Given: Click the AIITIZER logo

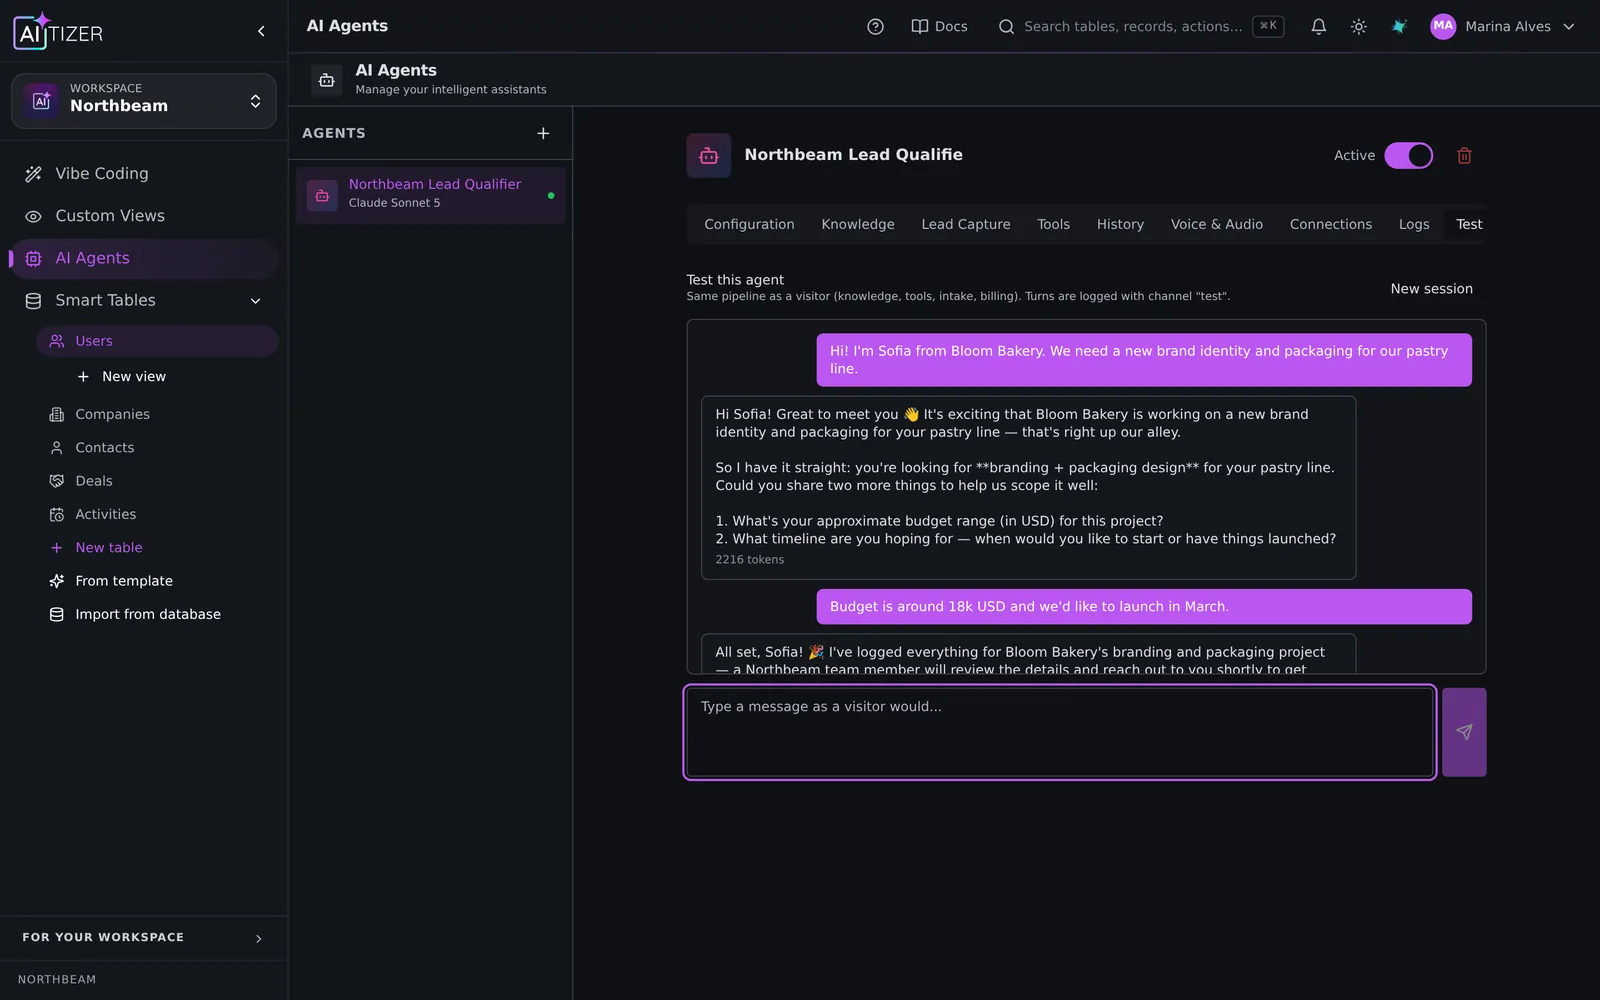Looking at the screenshot, I should coord(58,32).
